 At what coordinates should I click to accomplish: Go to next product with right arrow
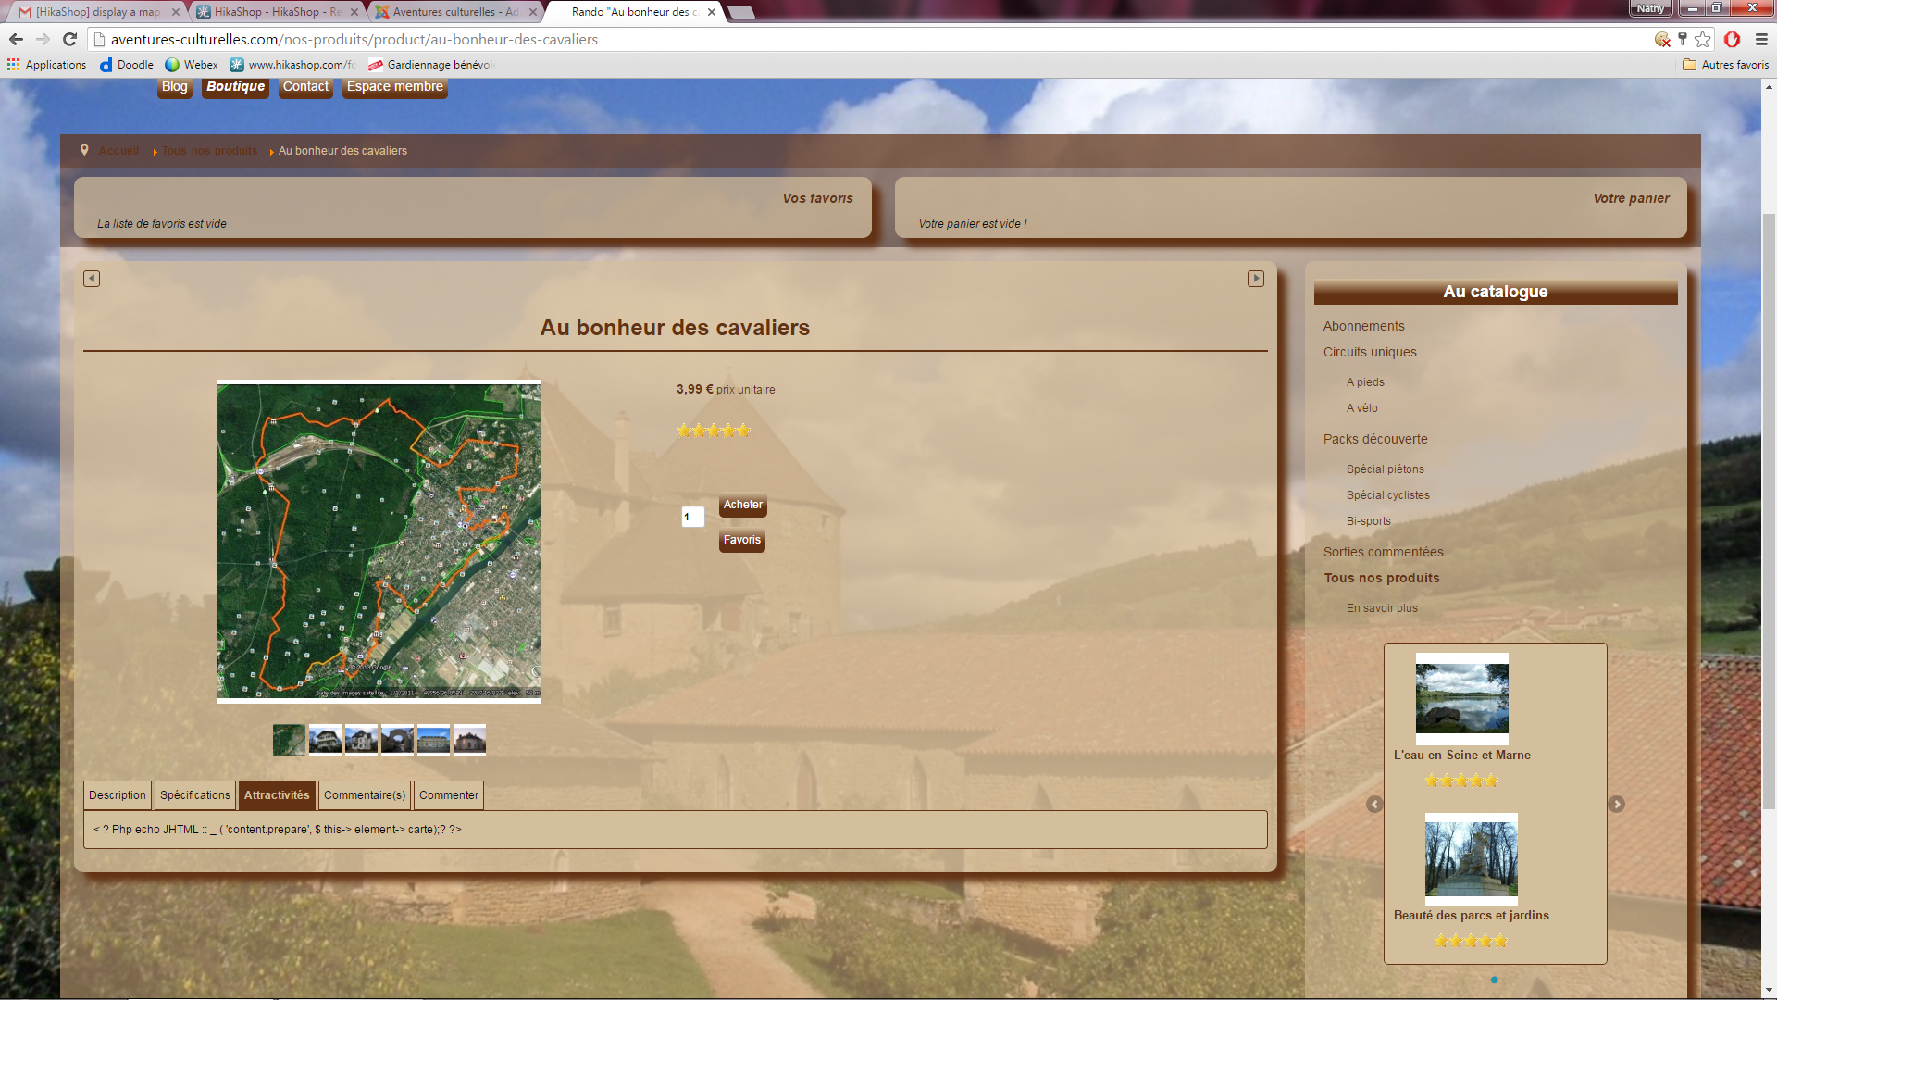[1256, 278]
